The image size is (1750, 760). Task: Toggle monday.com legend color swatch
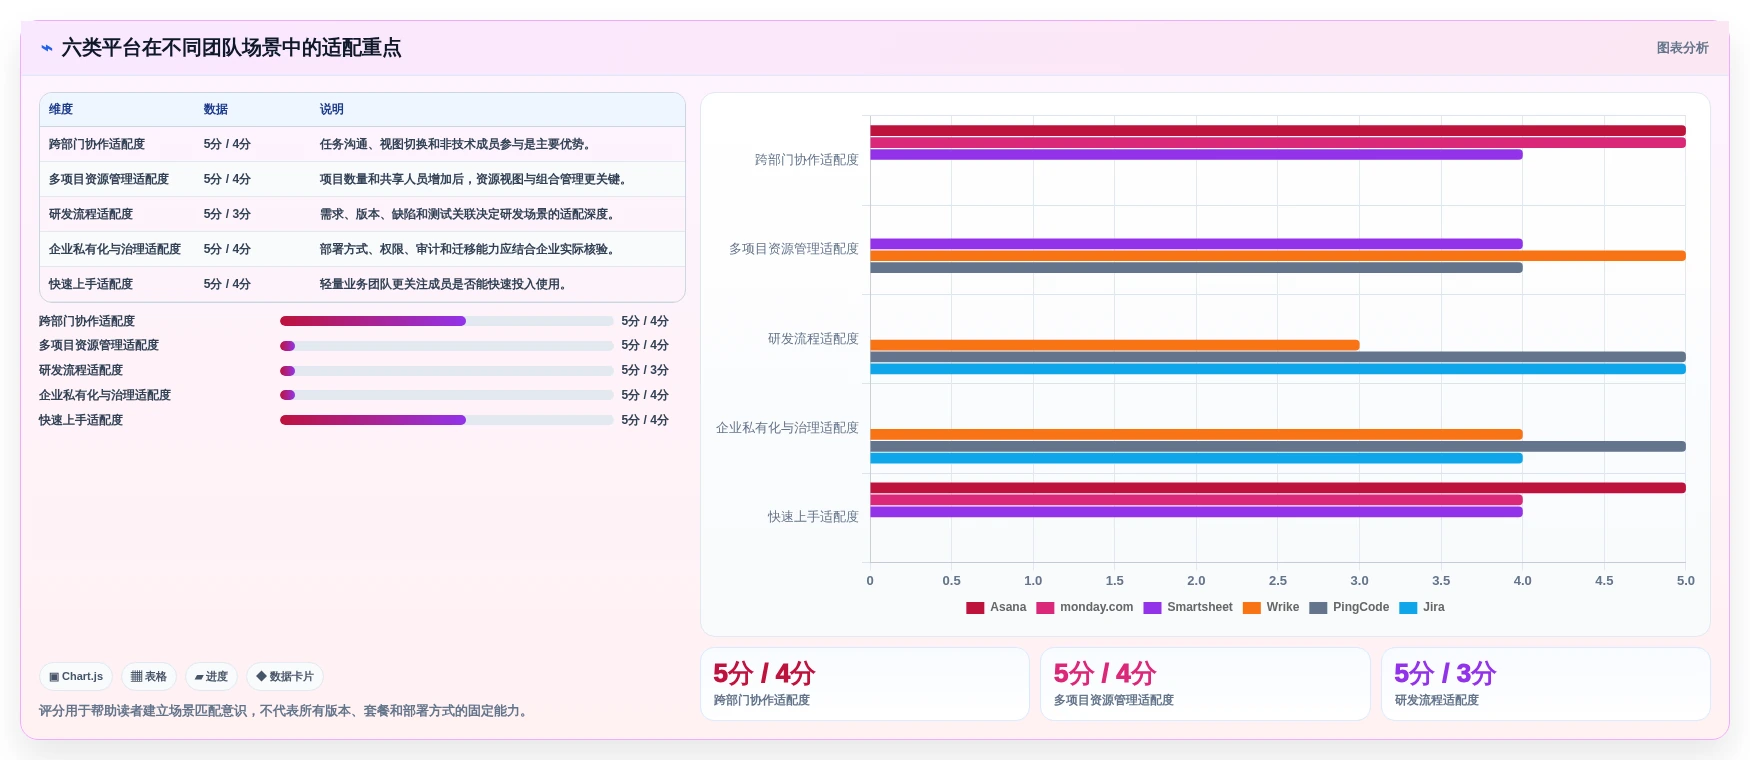pos(1045,608)
